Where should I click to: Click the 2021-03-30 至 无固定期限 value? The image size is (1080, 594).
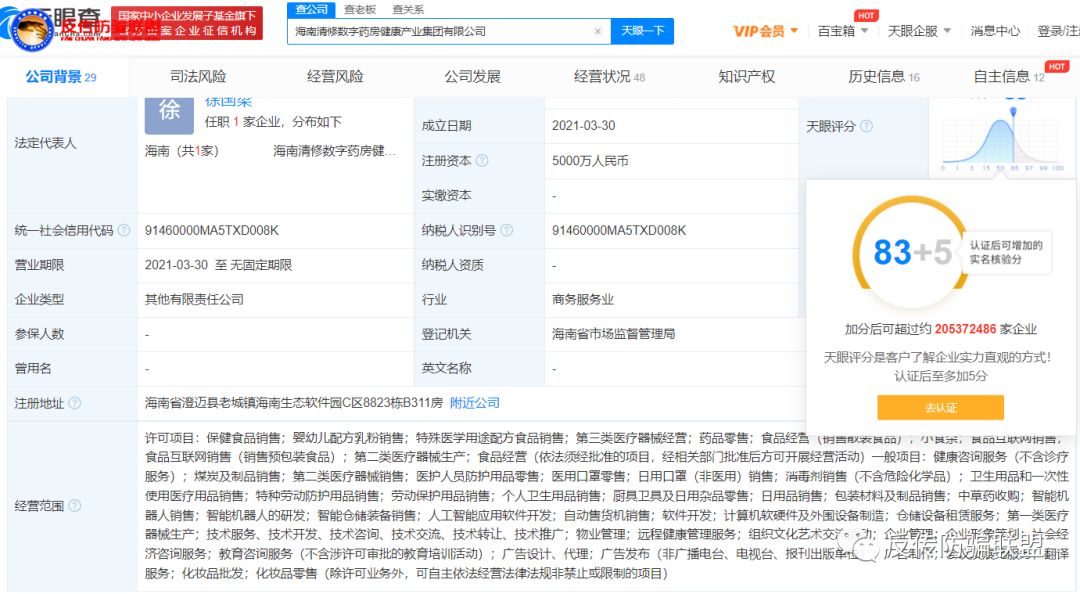click(x=218, y=265)
